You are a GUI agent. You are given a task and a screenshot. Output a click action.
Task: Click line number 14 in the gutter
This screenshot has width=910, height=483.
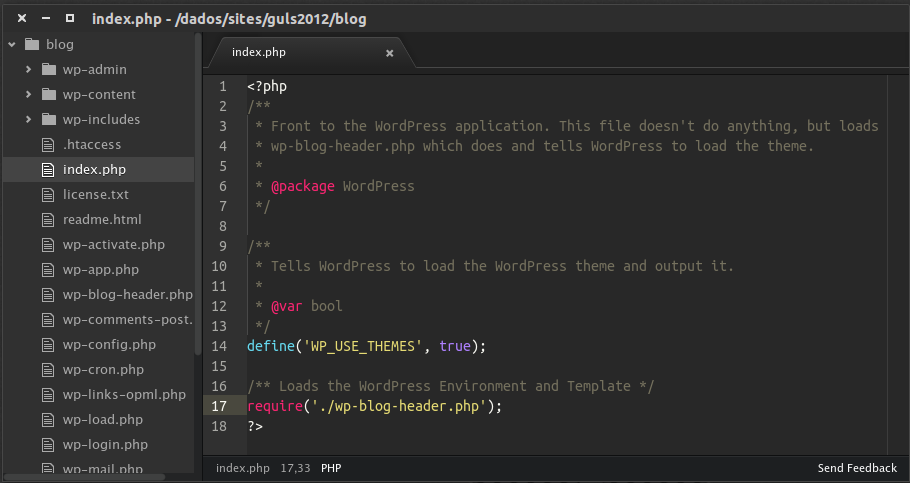click(x=219, y=347)
